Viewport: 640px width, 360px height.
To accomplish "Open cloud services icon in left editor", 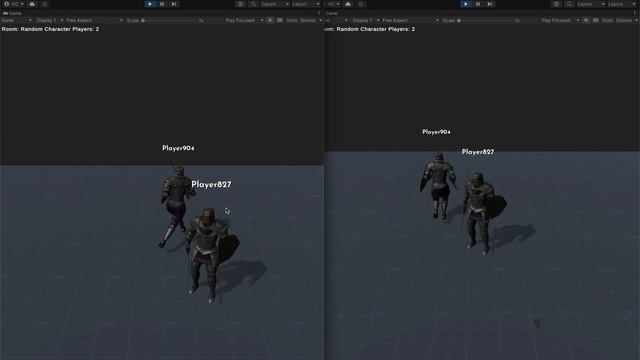I will pyautogui.click(x=32, y=4).
